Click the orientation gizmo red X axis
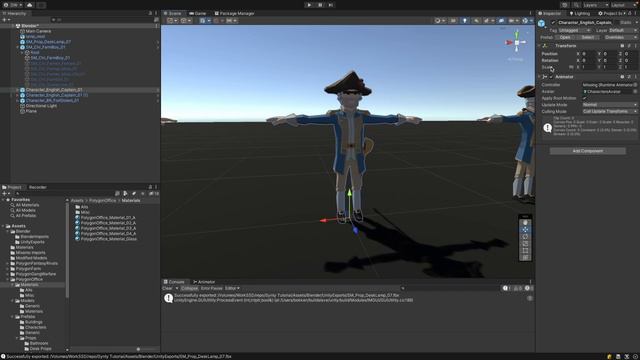Image resolution: width=640 pixels, height=360 pixels. [509, 42]
